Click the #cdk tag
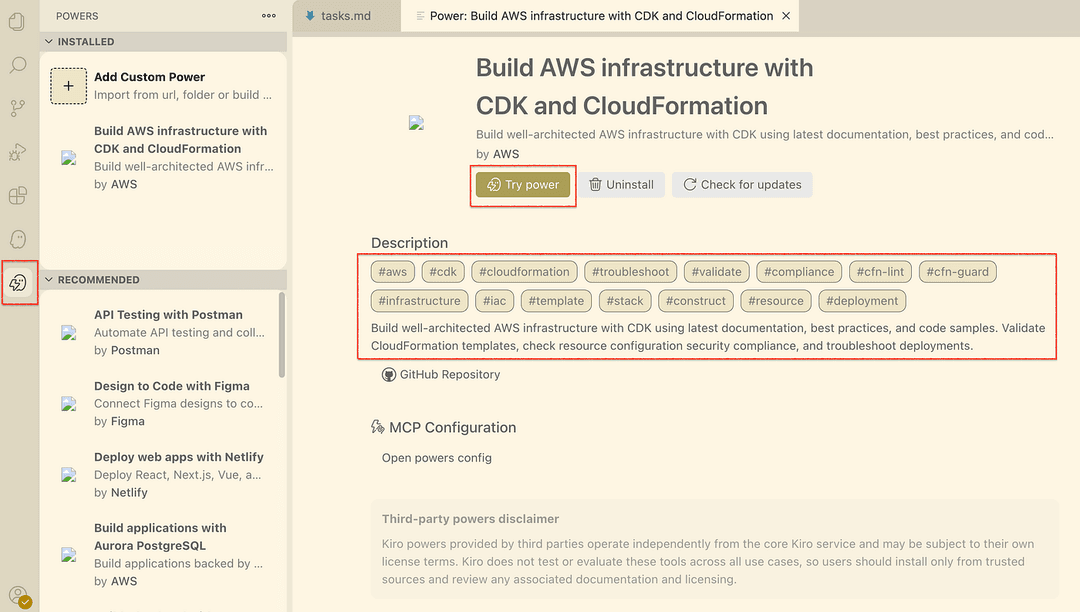1080x612 pixels. coord(443,272)
